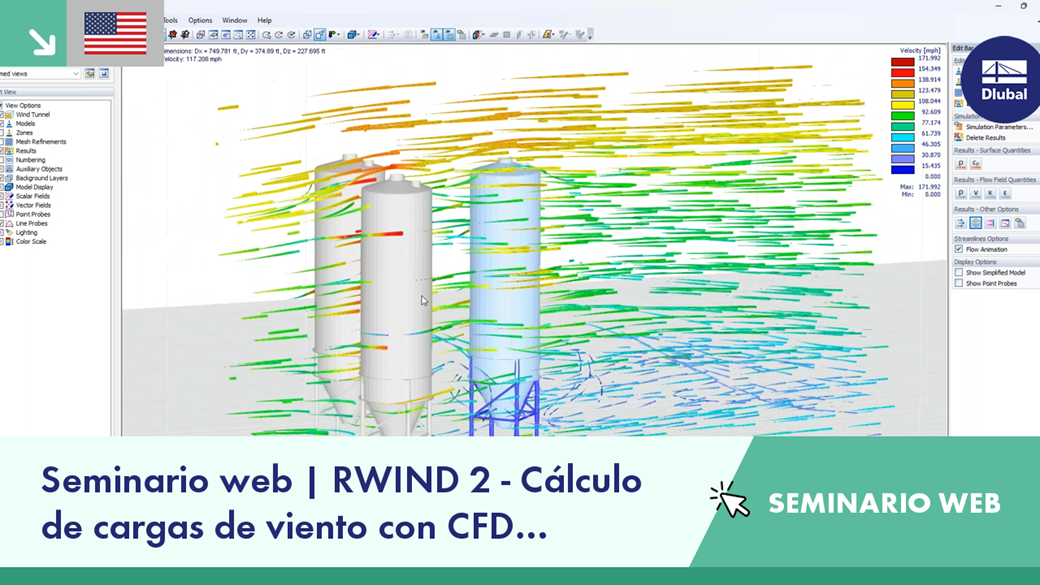
Task: Click the overlapping squares view toolbar icon
Action: (307, 34)
